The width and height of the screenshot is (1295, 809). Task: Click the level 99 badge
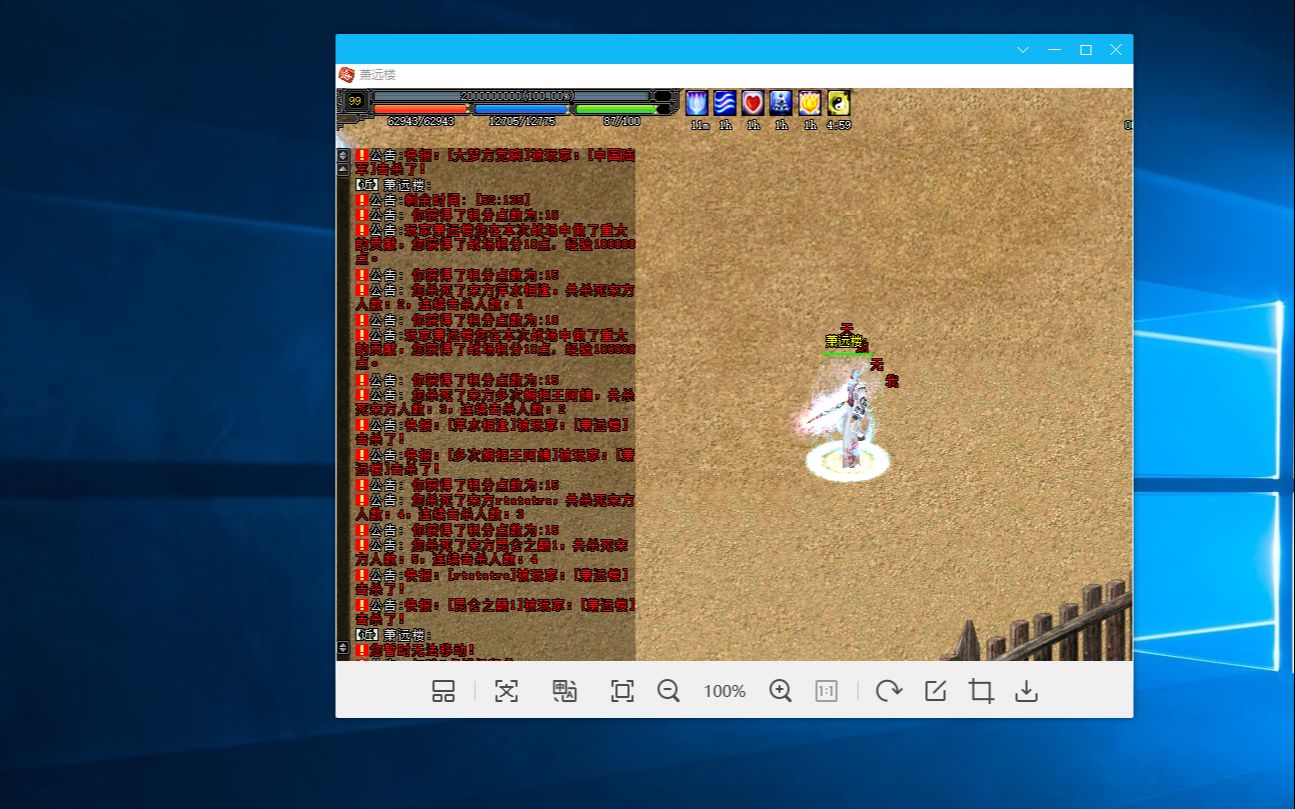tap(355, 100)
